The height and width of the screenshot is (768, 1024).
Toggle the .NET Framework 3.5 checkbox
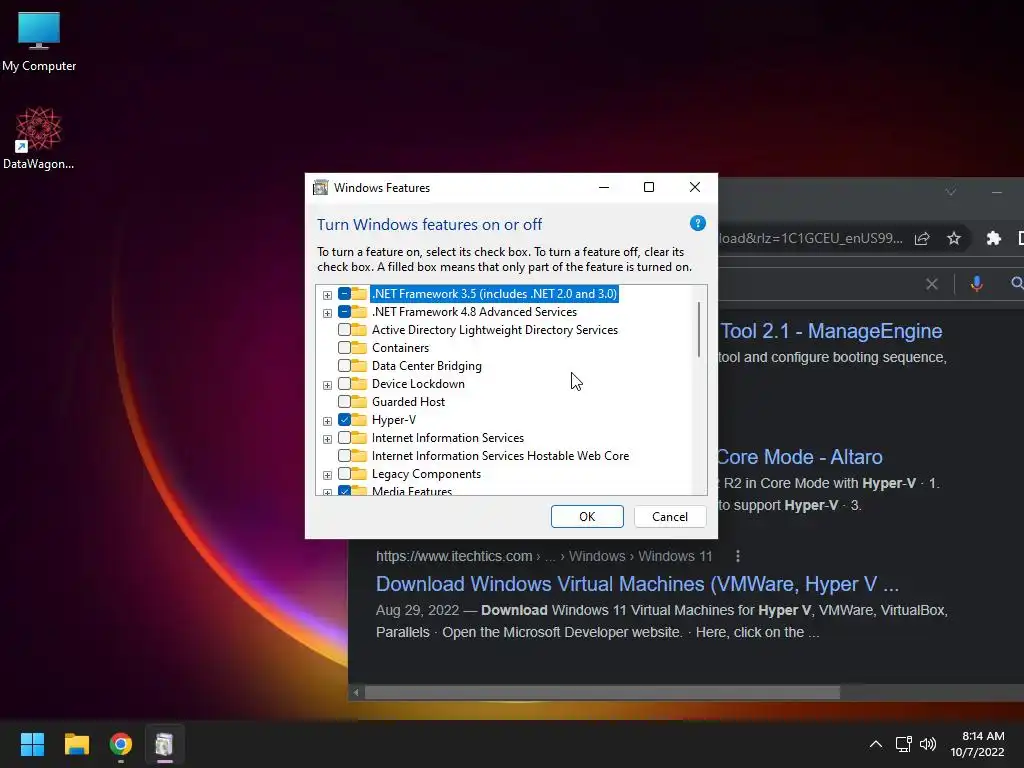point(344,294)
